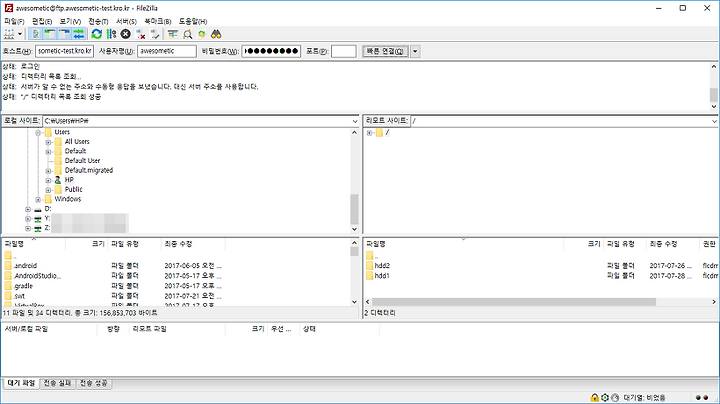Viewport: 720px width, 404px height.
Task: Open the 서버(S) menu
Action: coord(126,21)
